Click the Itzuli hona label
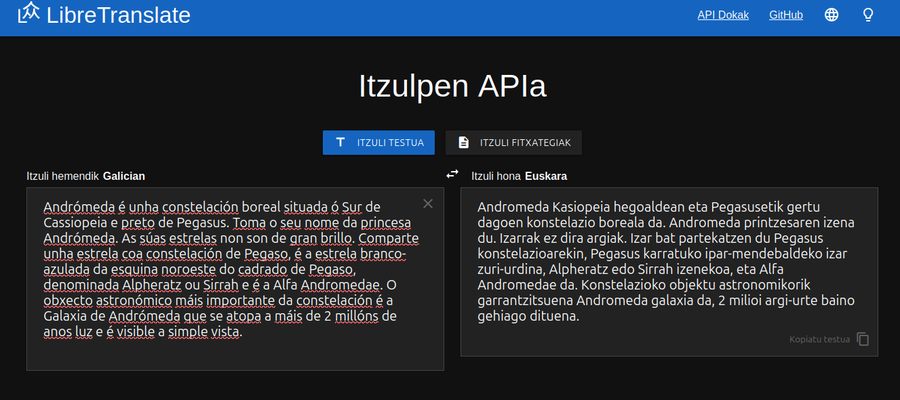900x400 pixels. point(496,176)
